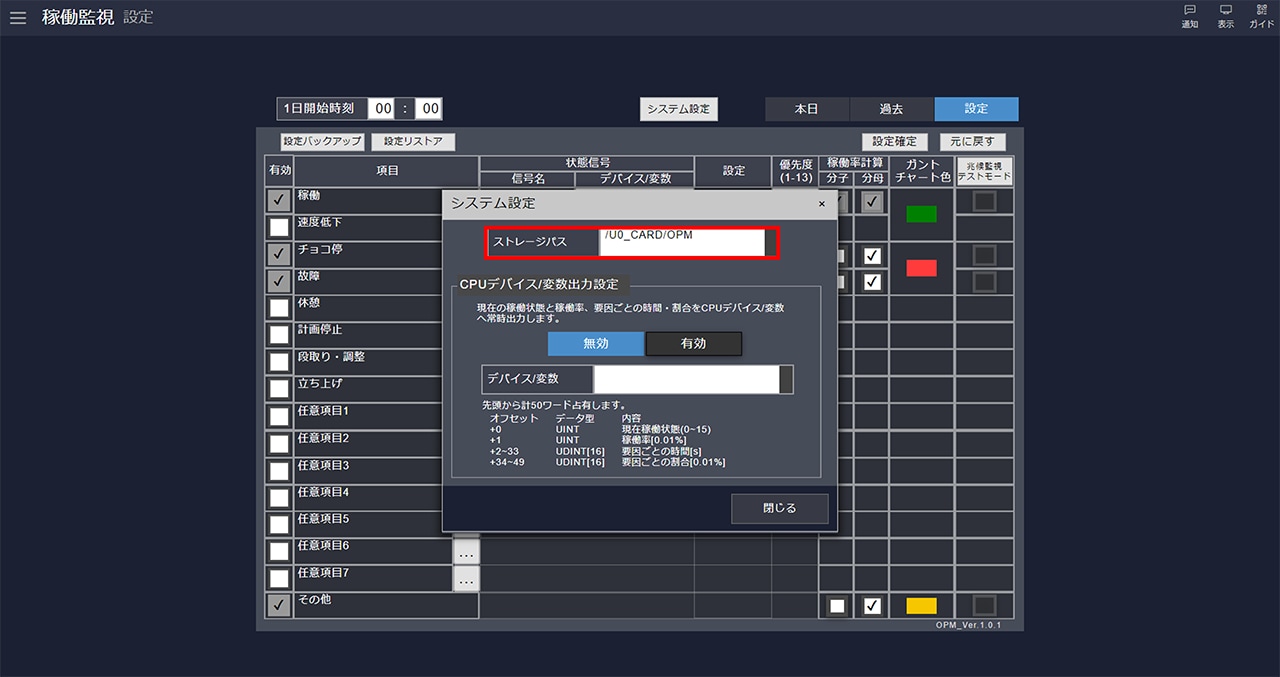Select 有効 for CPU device output
The image size is (1280, 677).
click(x=693, y=344)
